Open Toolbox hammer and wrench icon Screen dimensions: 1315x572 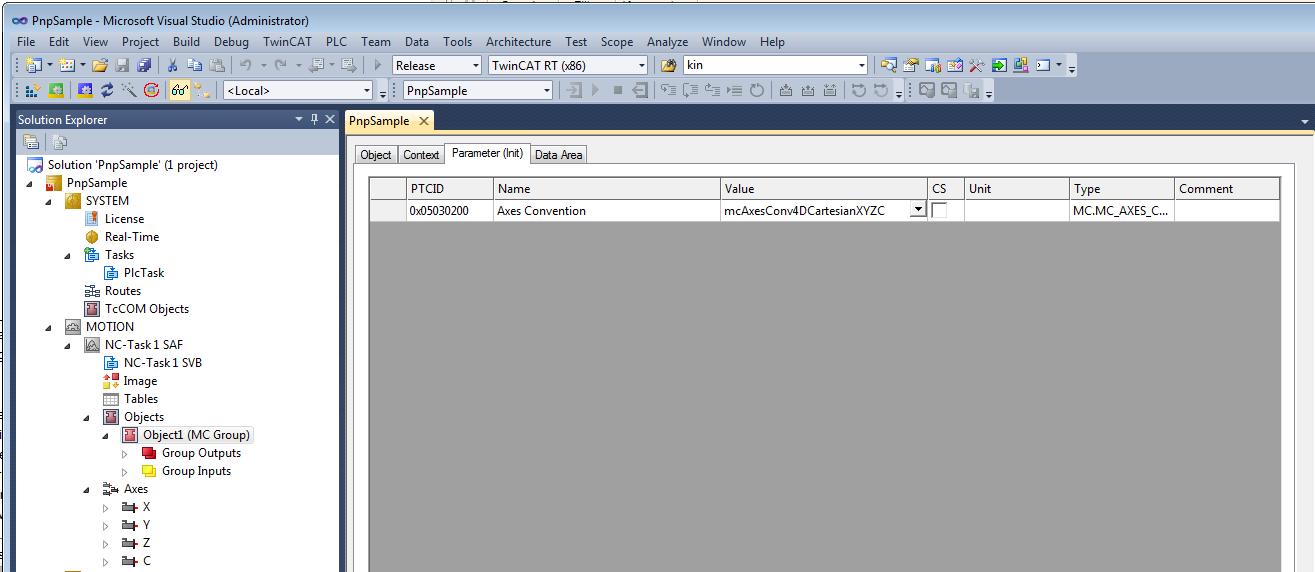point(975,65)
